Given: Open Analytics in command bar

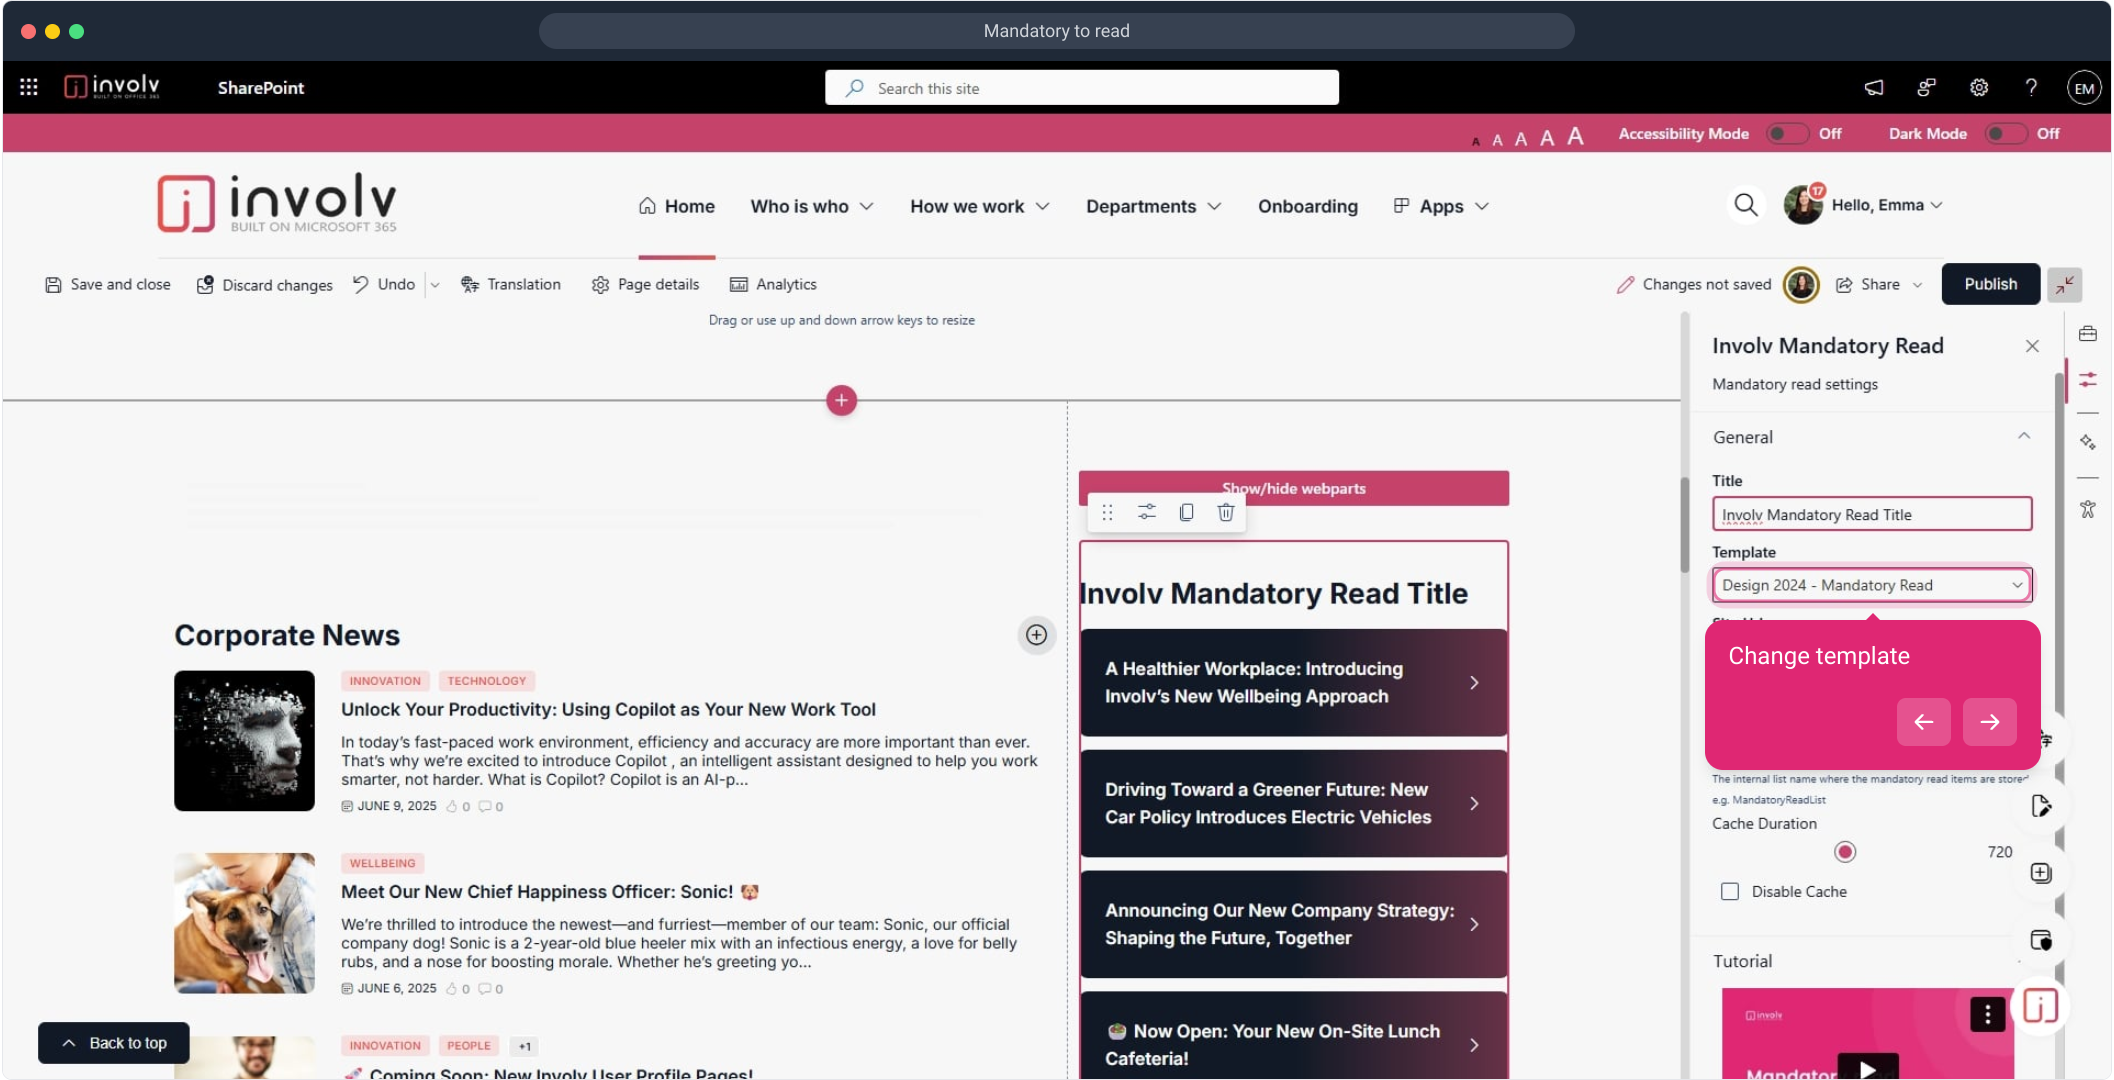Looking at the screenshot, I should click(x=773, y=285).
